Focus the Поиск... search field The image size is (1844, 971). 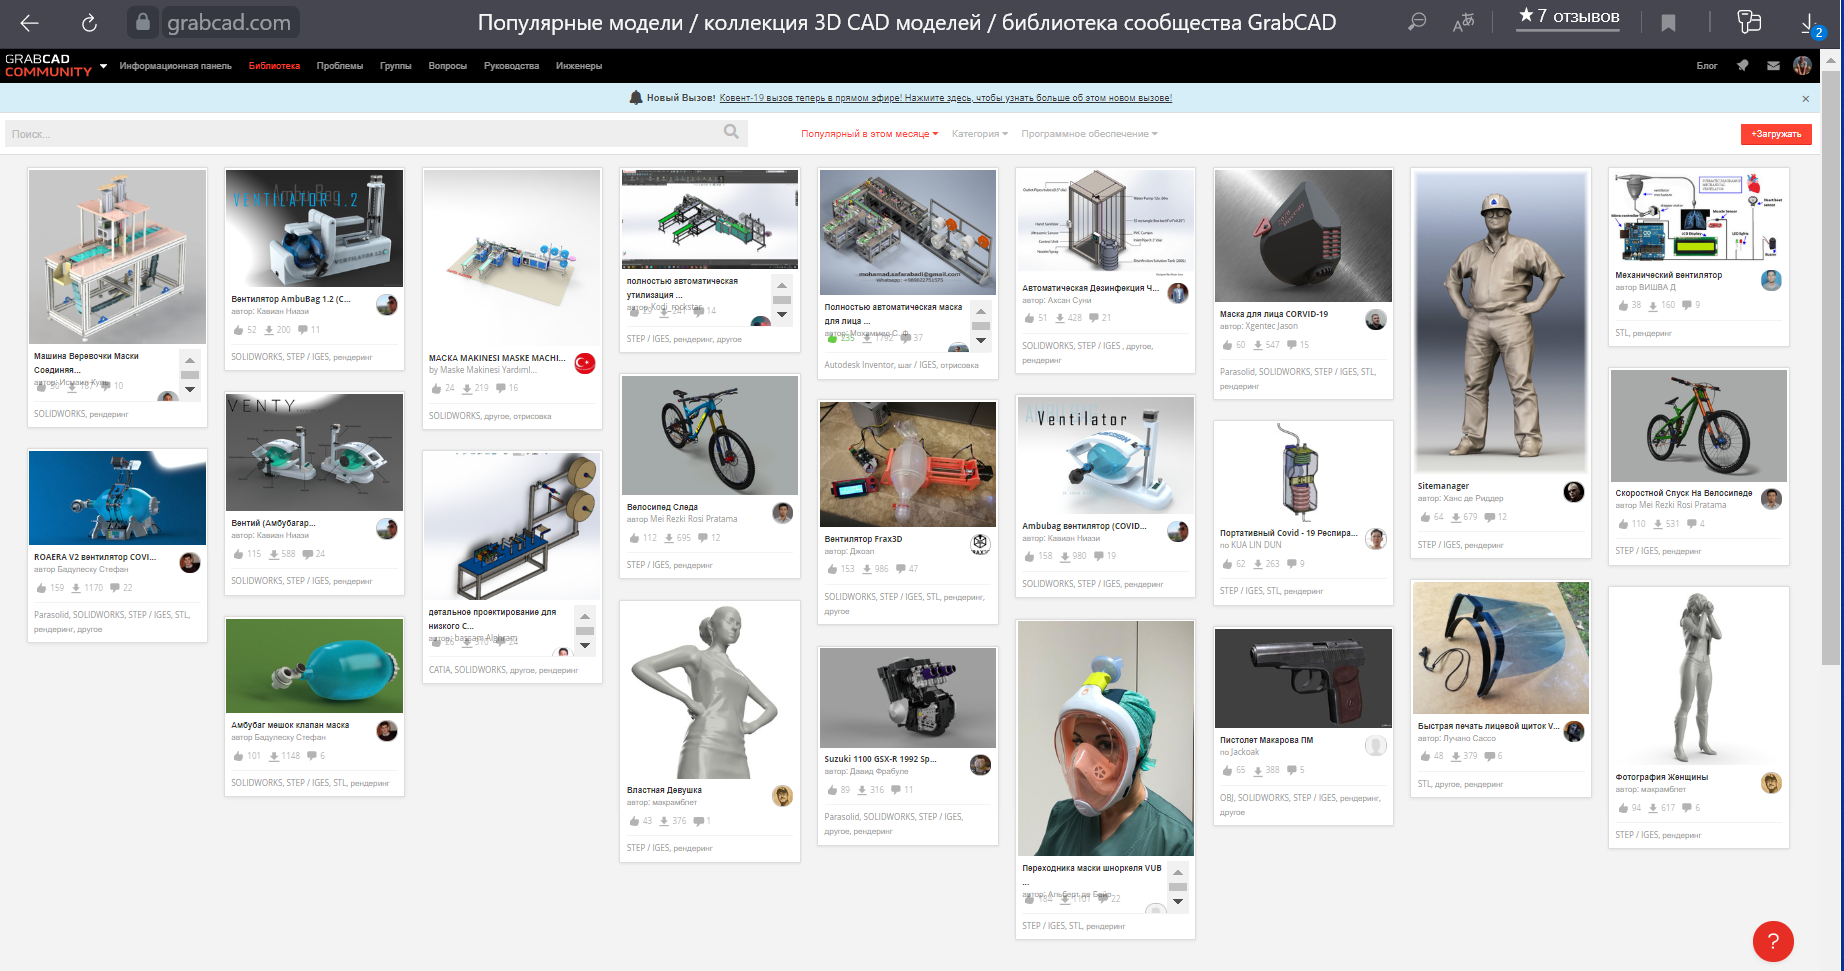(376, 133)
